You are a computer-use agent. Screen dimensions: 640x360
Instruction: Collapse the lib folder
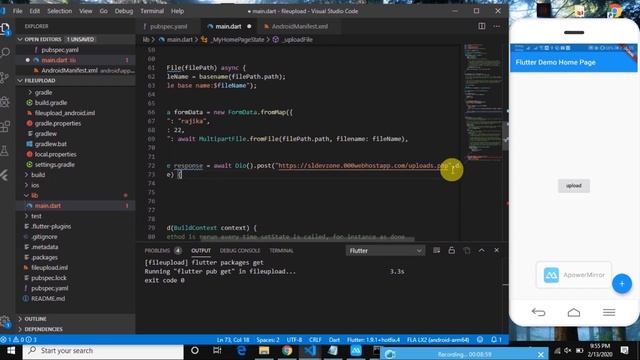[x=76, y=195]
